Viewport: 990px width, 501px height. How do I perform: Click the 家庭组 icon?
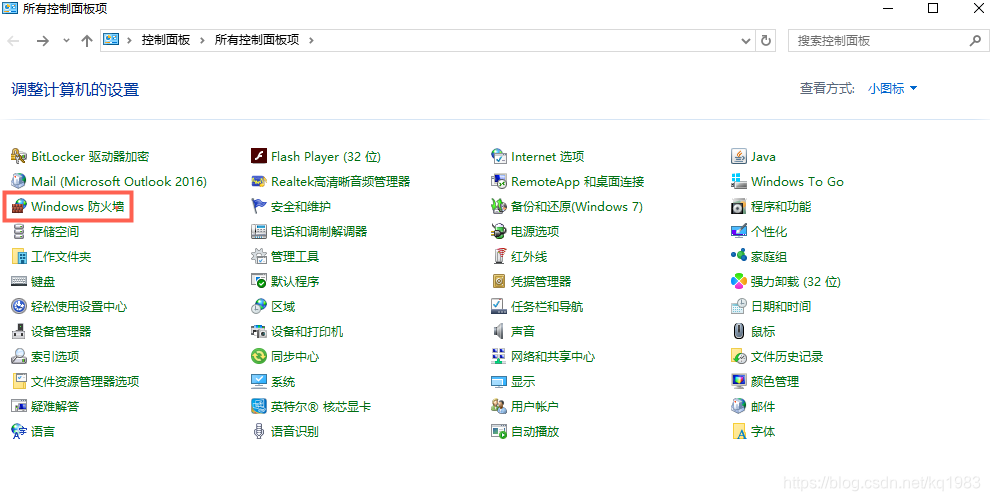pyautogui.click(x=739, y=256)
